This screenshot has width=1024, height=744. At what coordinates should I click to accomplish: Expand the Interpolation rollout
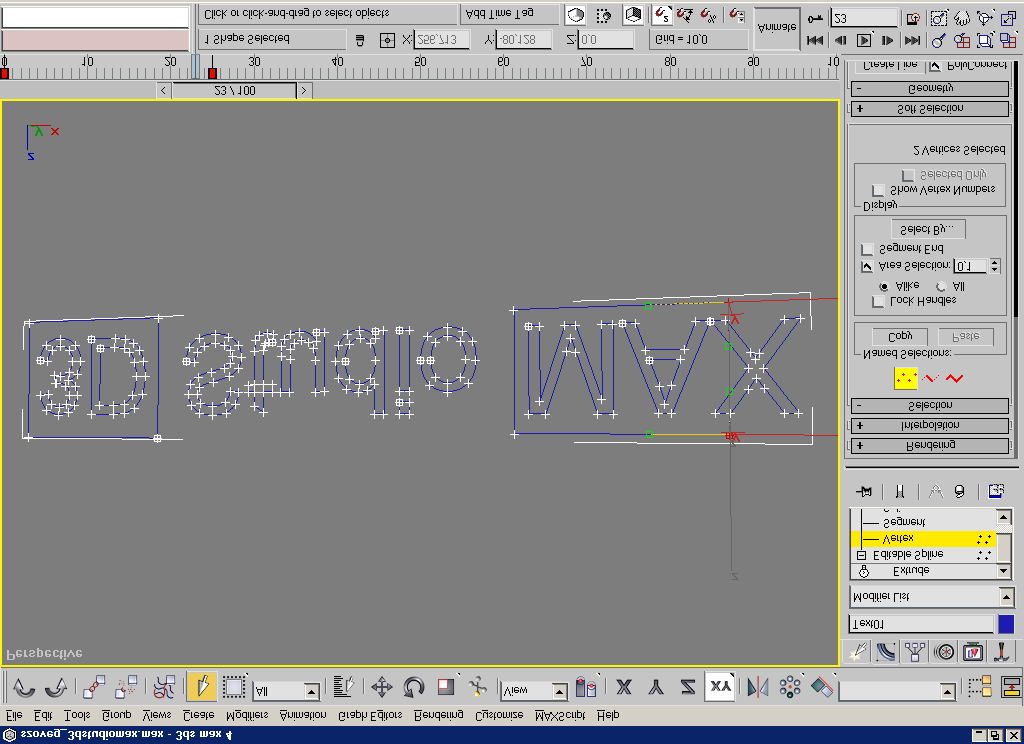point(930,426)
